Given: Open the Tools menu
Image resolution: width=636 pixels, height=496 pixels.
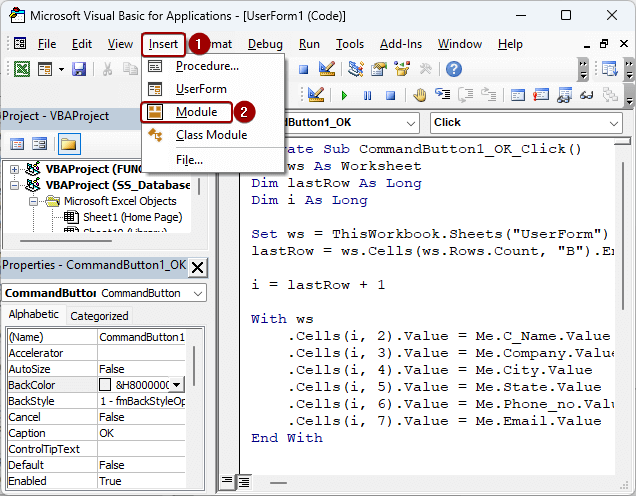Looking at the screenshot, I should pos(350,44).
